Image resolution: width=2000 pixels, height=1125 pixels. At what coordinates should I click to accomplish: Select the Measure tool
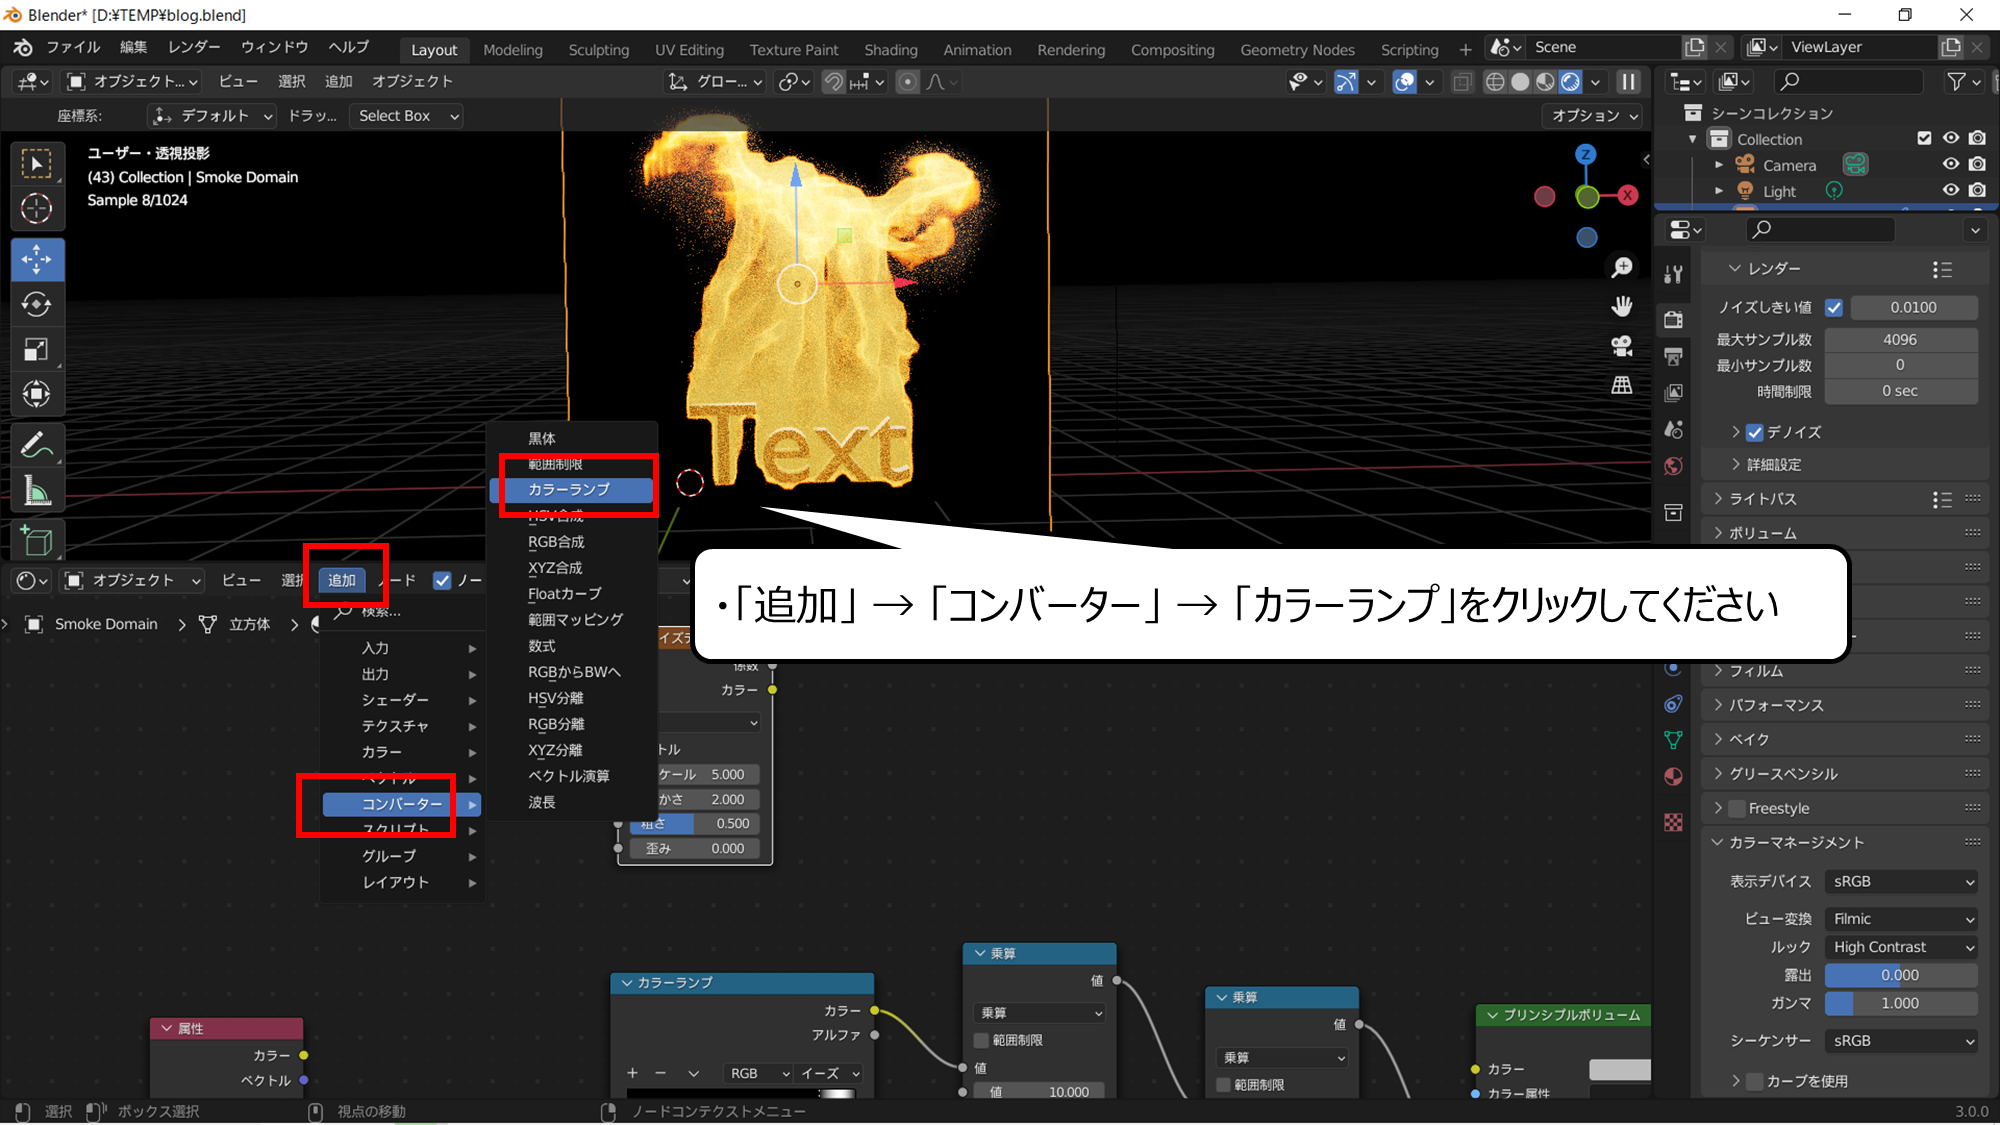[x=37, y=491]
